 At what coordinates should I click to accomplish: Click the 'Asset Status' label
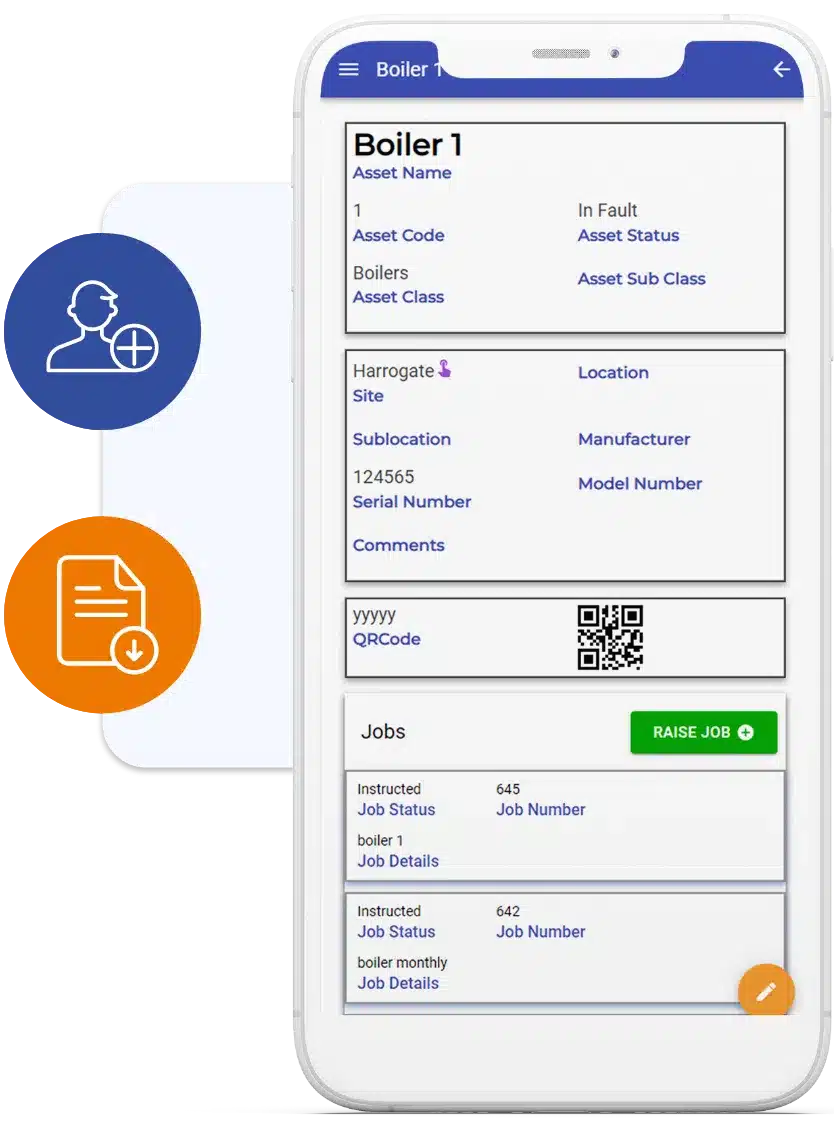pos(629,235)
